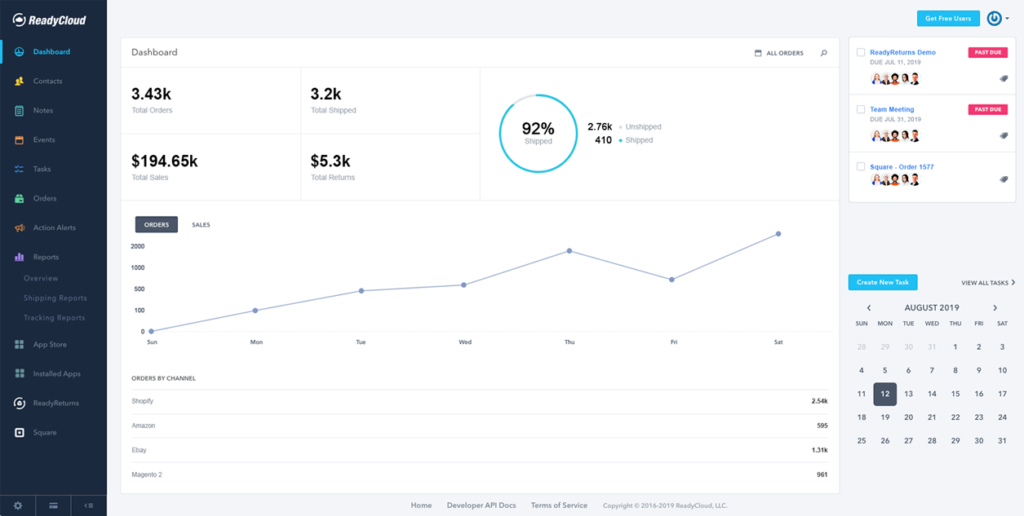Switch to the SALES chart tab
1024x516 pixels.
[201, 225]
